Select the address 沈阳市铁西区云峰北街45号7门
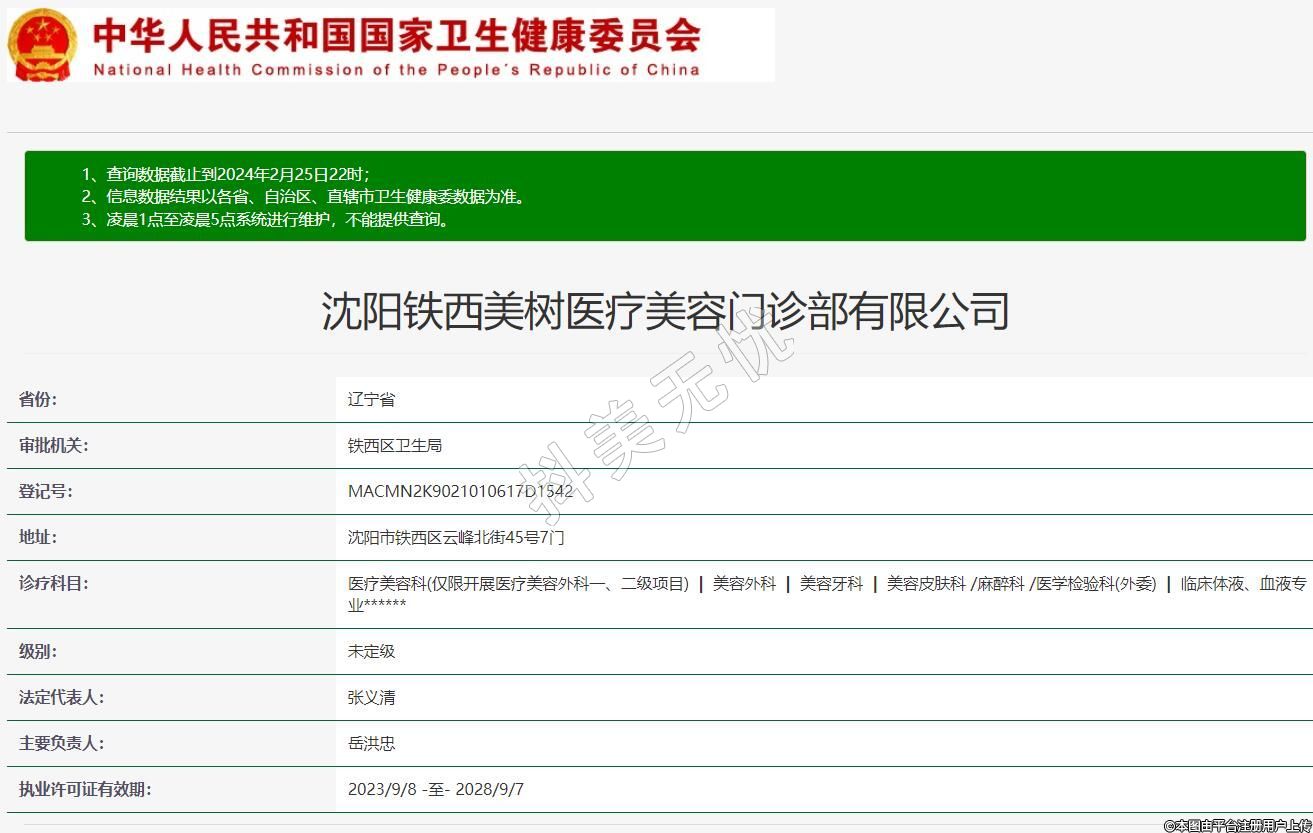This screenshot has height=833, width=1313. click(x=456, y=537)
